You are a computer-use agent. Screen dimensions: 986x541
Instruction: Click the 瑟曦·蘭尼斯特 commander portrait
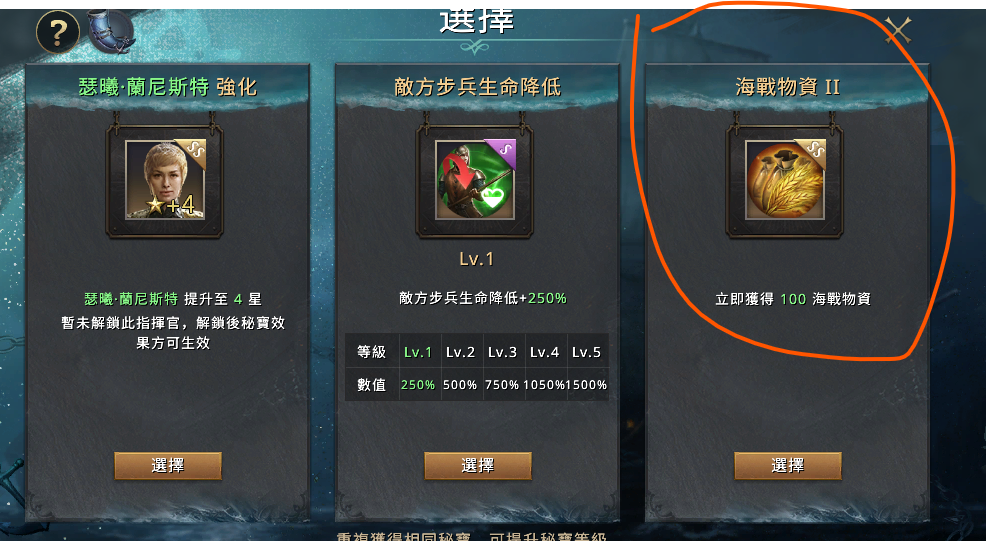pos(165,180)
